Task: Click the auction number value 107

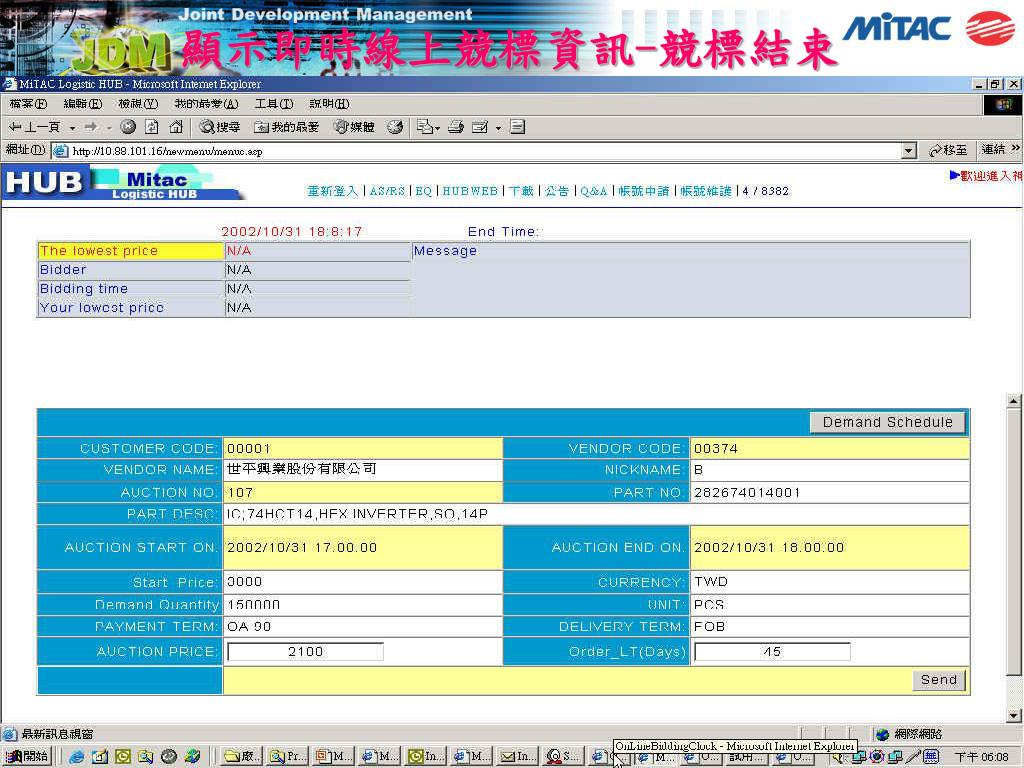Action: click(x=240, y=492)
